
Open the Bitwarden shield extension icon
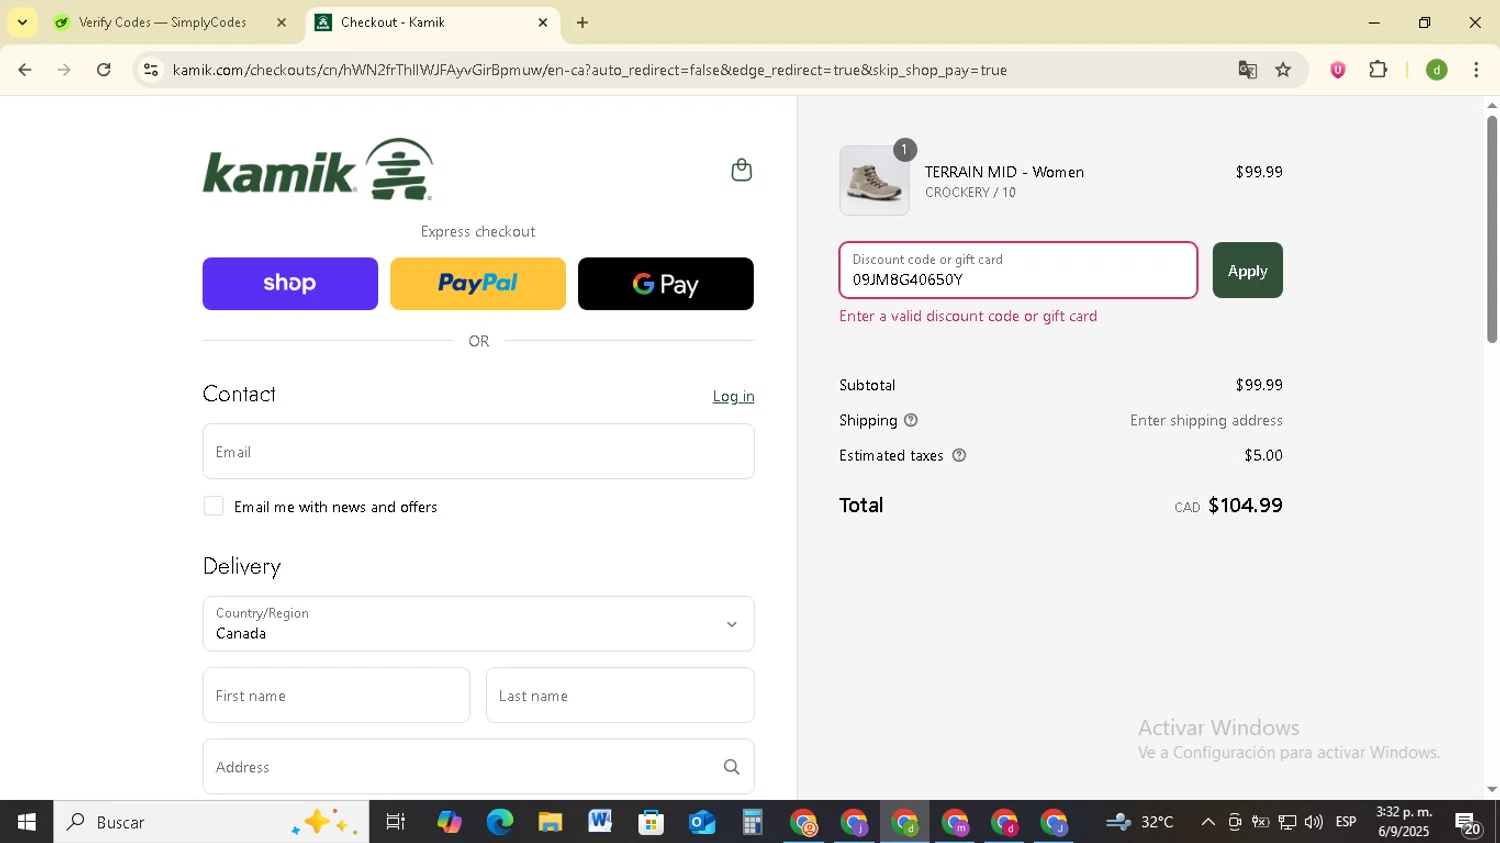coord(1337,70)
